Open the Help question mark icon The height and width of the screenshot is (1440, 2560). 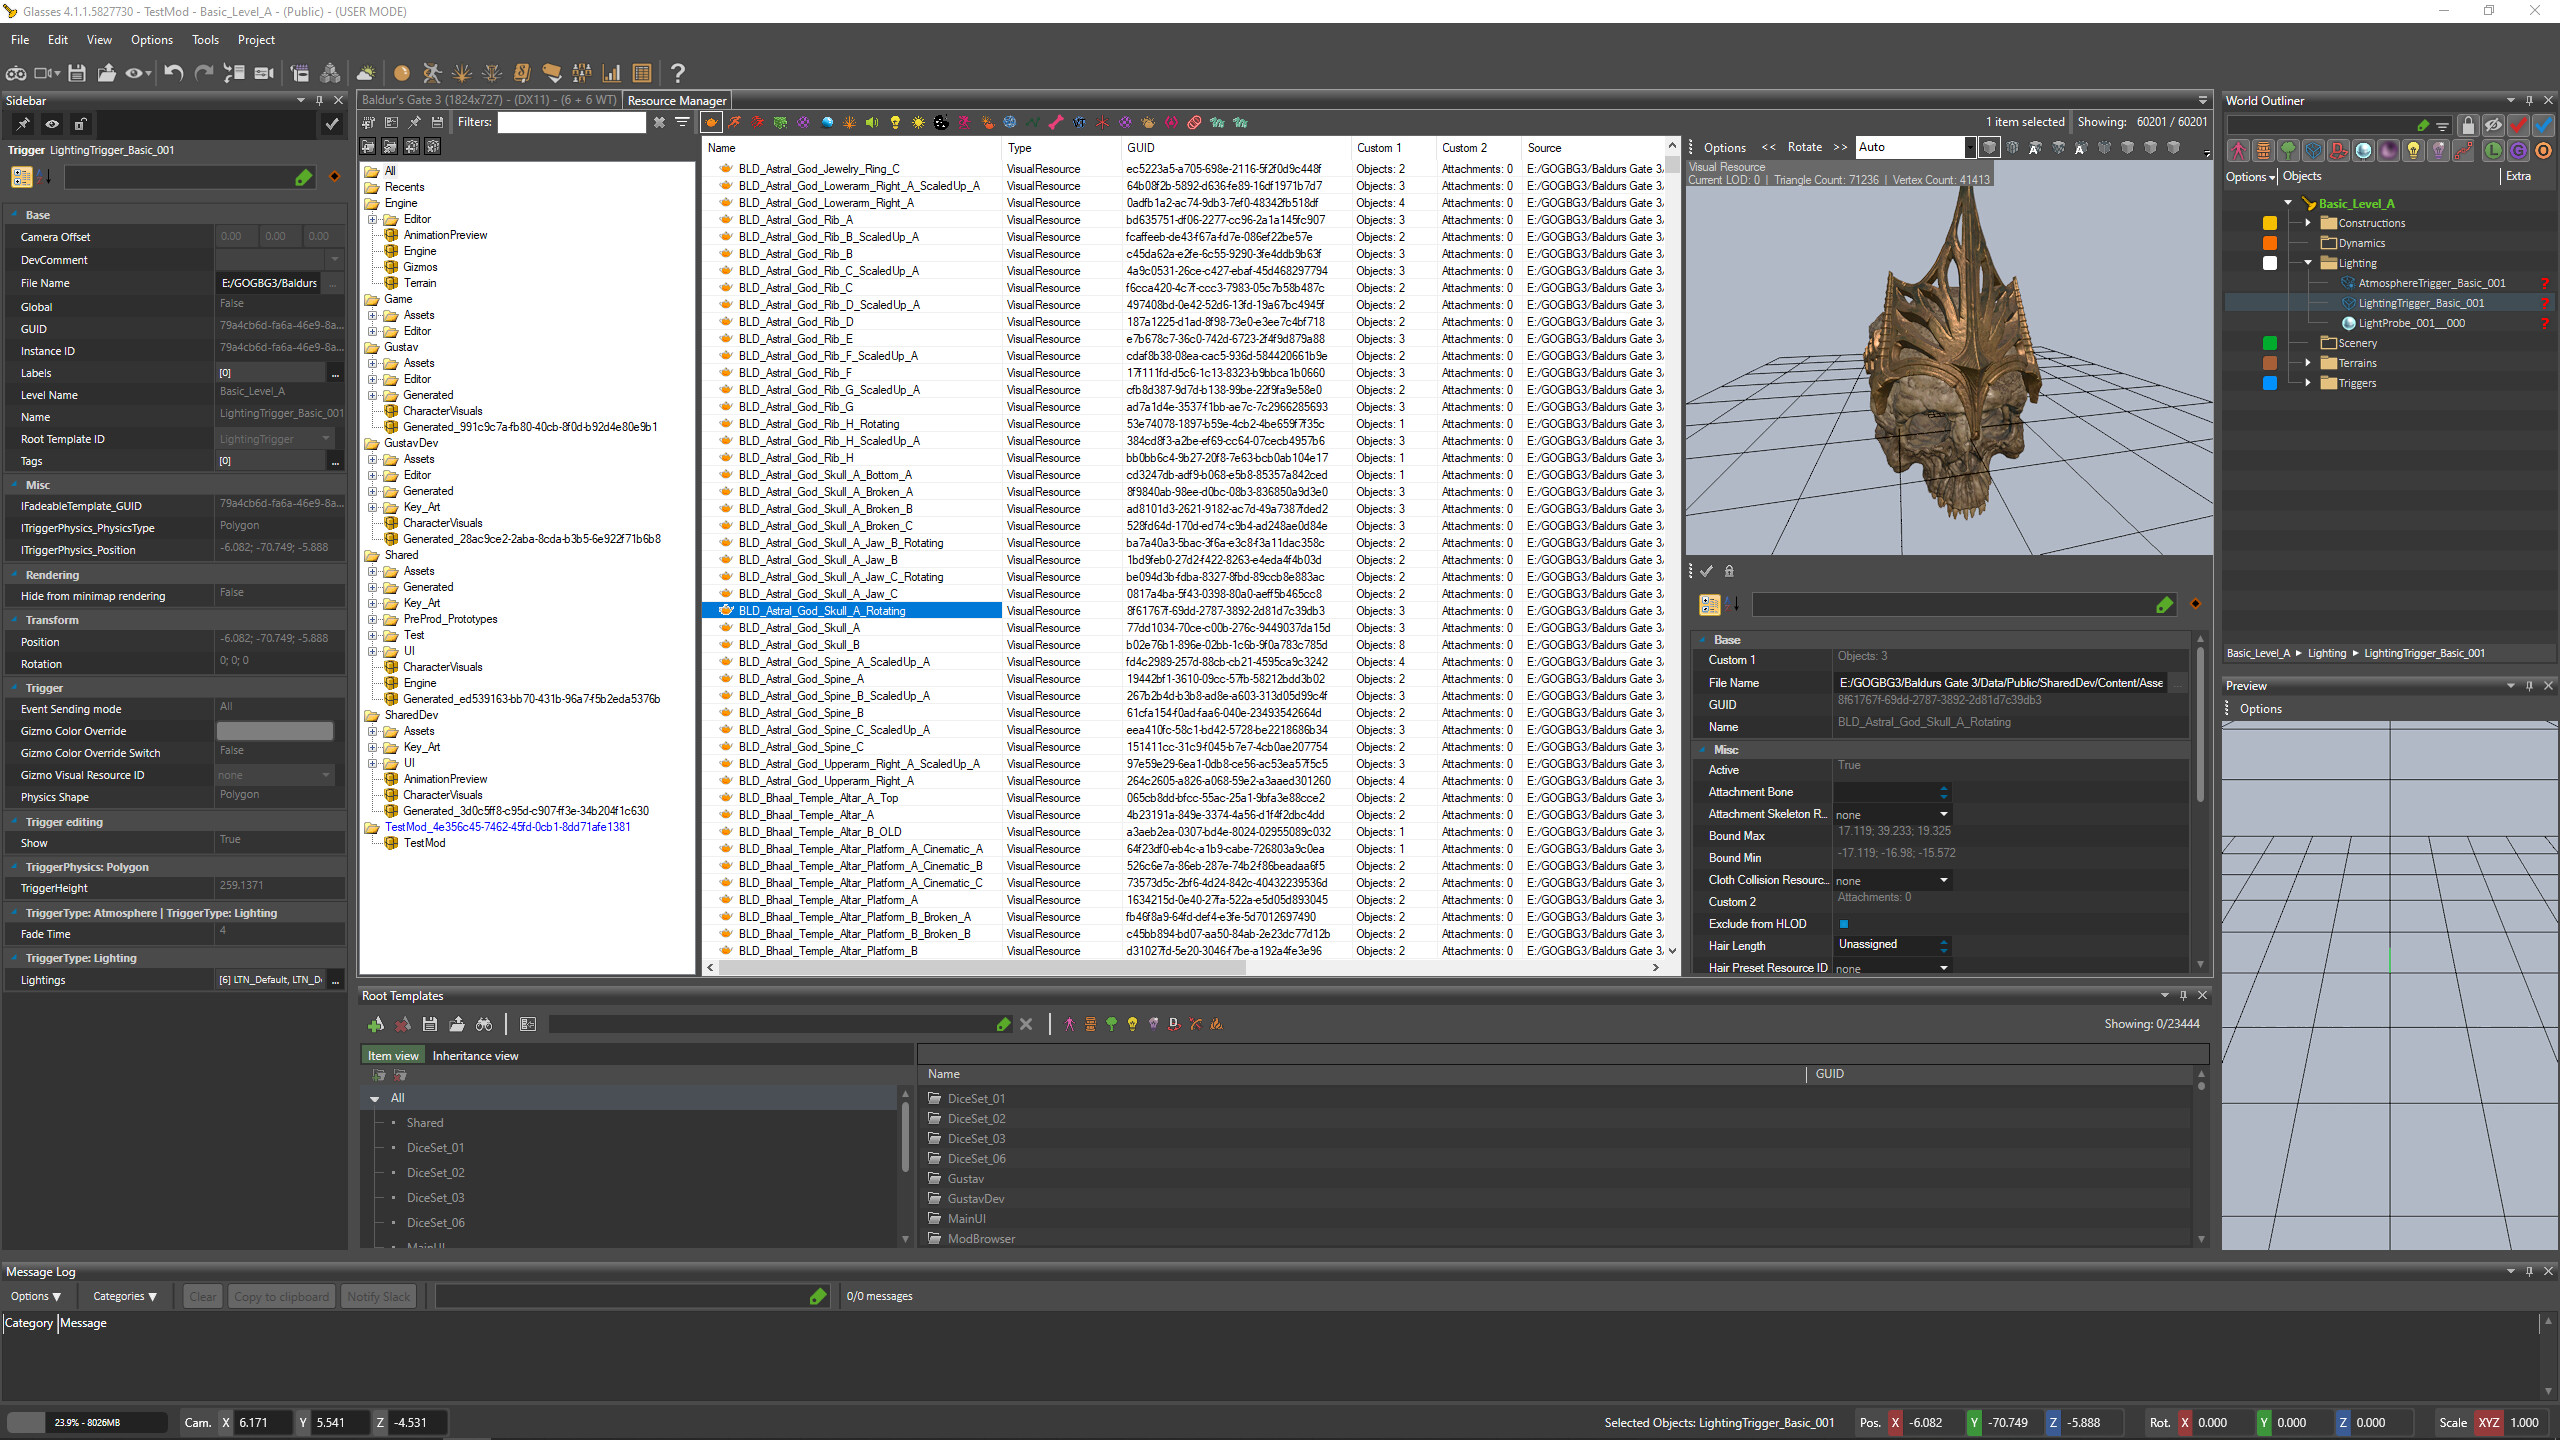[678, 73]
